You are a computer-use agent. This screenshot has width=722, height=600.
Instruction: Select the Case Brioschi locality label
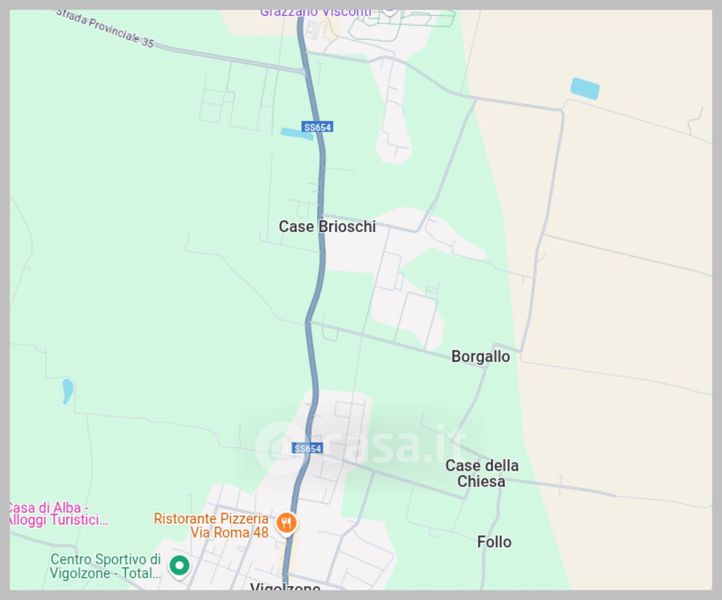[327, 226]
